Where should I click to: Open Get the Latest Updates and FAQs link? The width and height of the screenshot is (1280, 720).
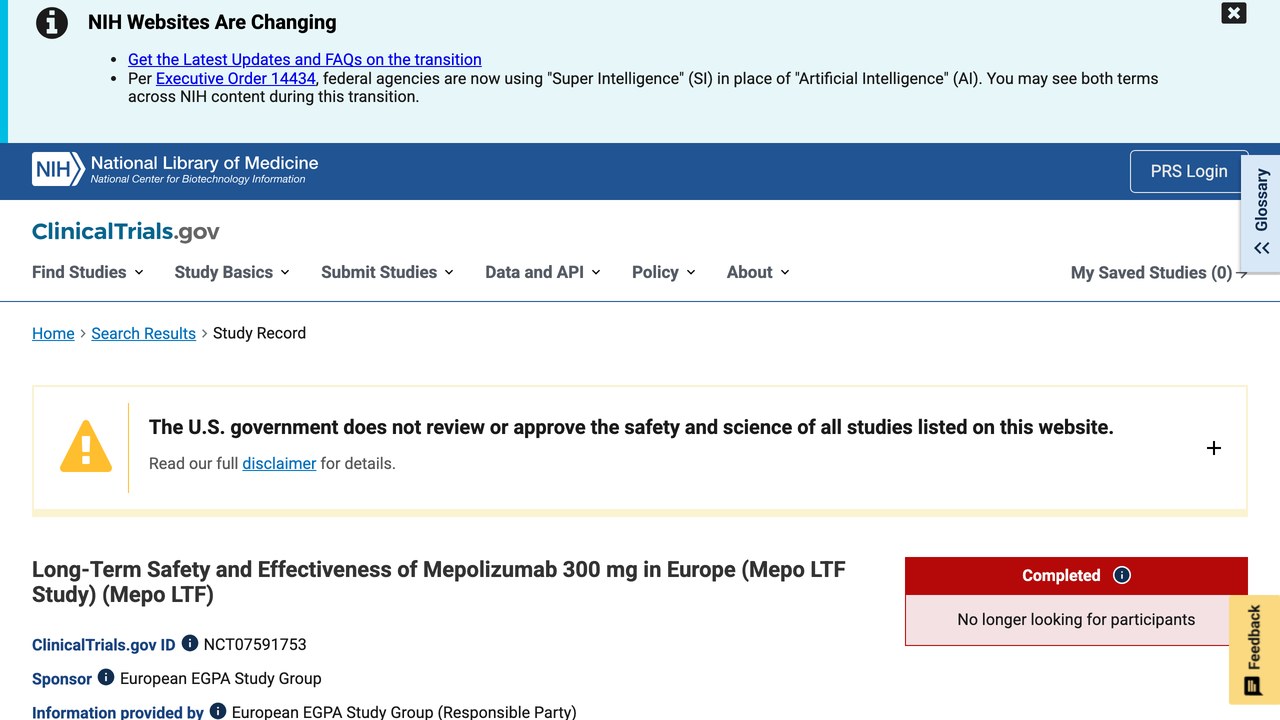[305, 59]
